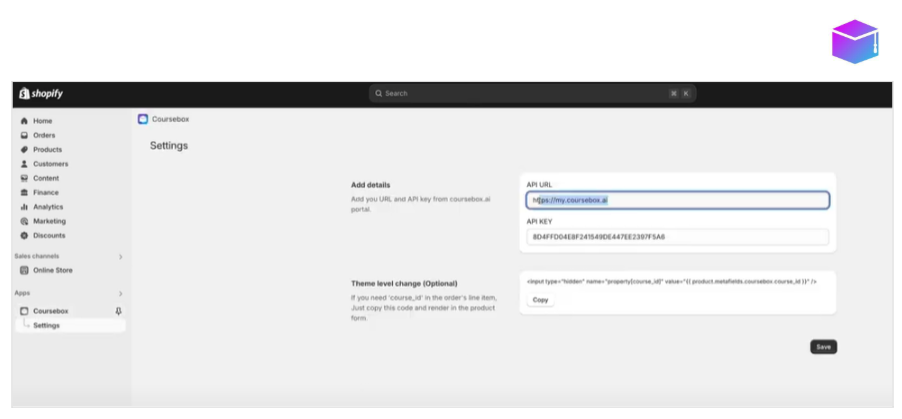Click the Content icon in sidebar

pos(24,178)
